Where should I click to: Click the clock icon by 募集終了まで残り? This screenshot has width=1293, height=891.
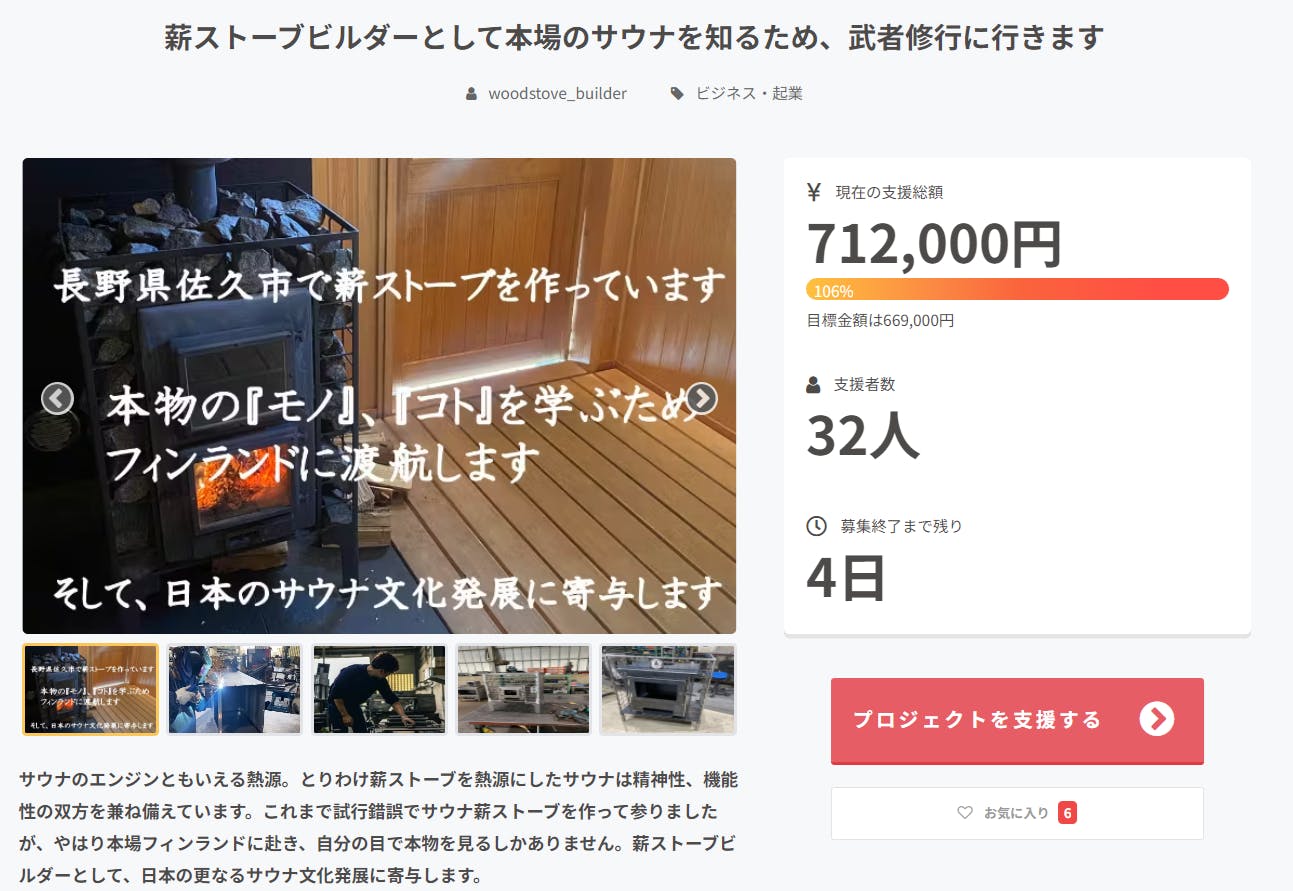(816, 526)
